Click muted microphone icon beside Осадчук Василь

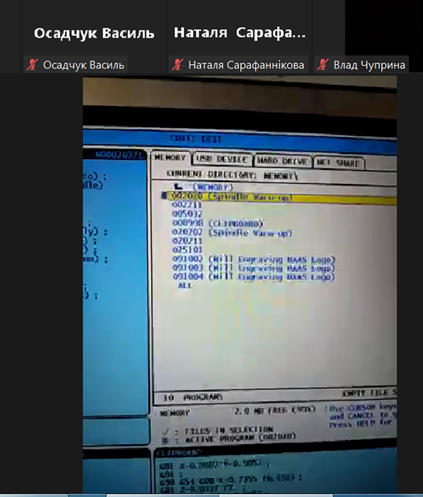(x=32, y=65)
